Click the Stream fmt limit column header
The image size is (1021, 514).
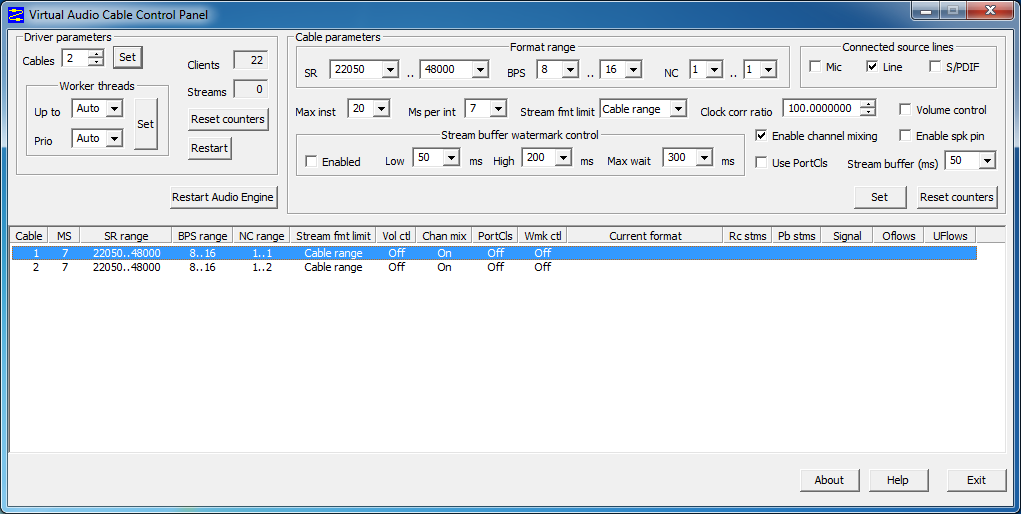point(333,236)
